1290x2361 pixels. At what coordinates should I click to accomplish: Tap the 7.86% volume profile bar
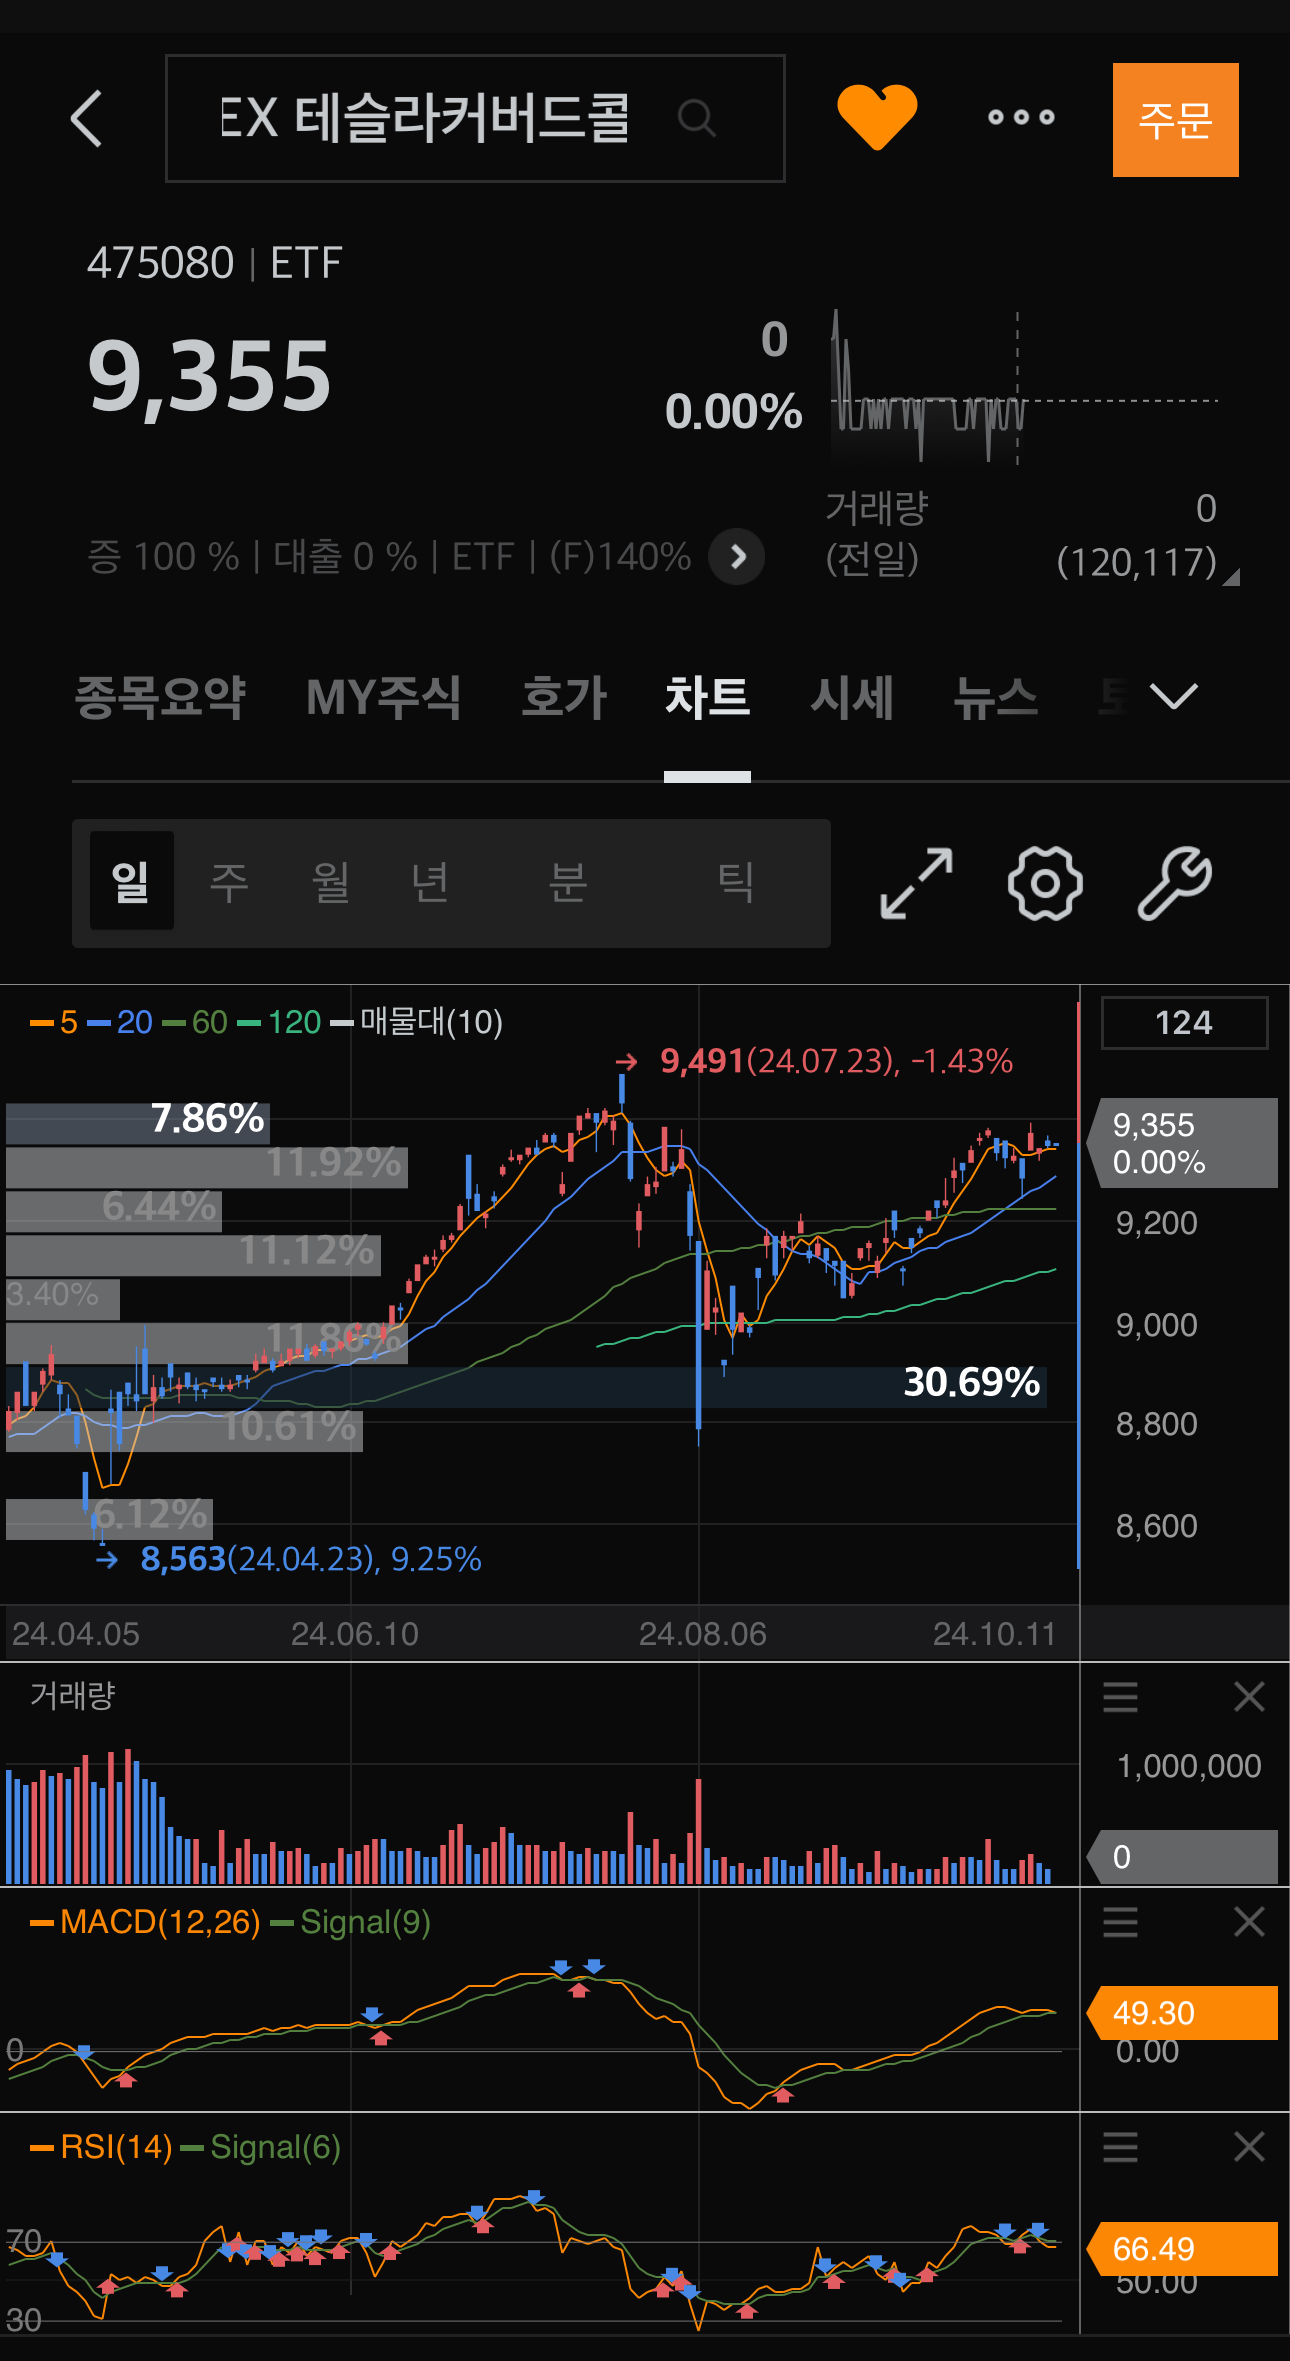pyautogui.click(x=138, y=1122)
